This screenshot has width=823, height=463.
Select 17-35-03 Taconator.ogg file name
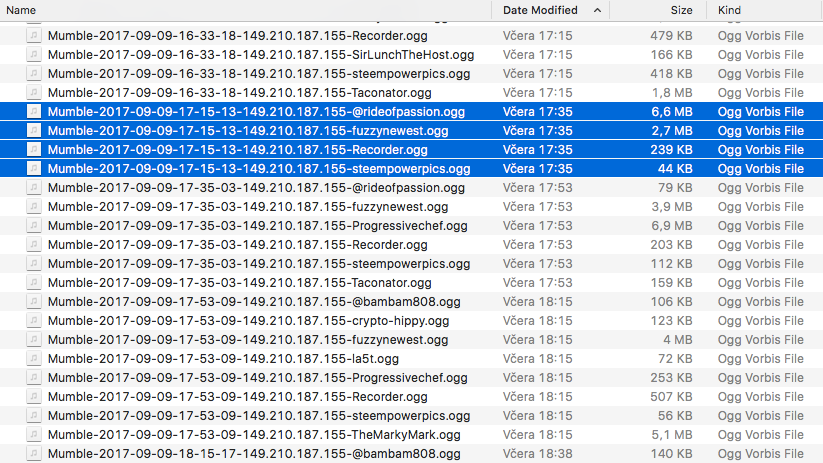point(239,282)
